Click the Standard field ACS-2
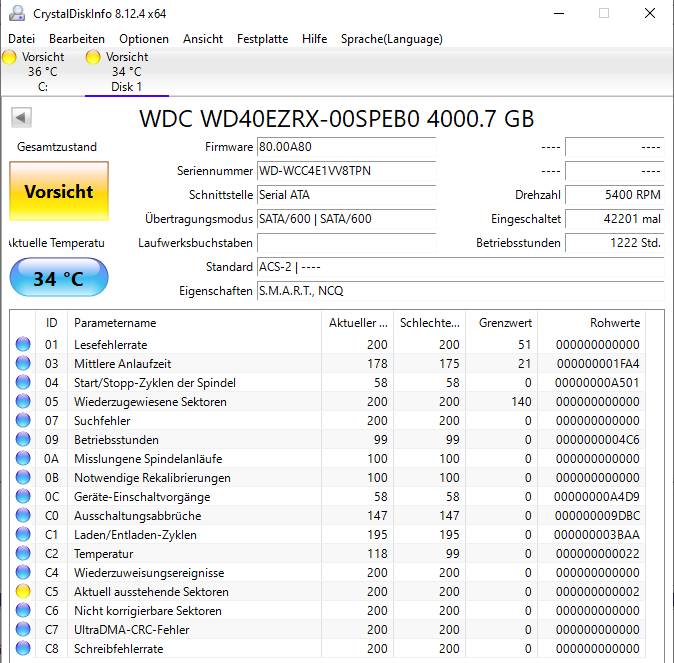674x663 pixels. point(460,267)
